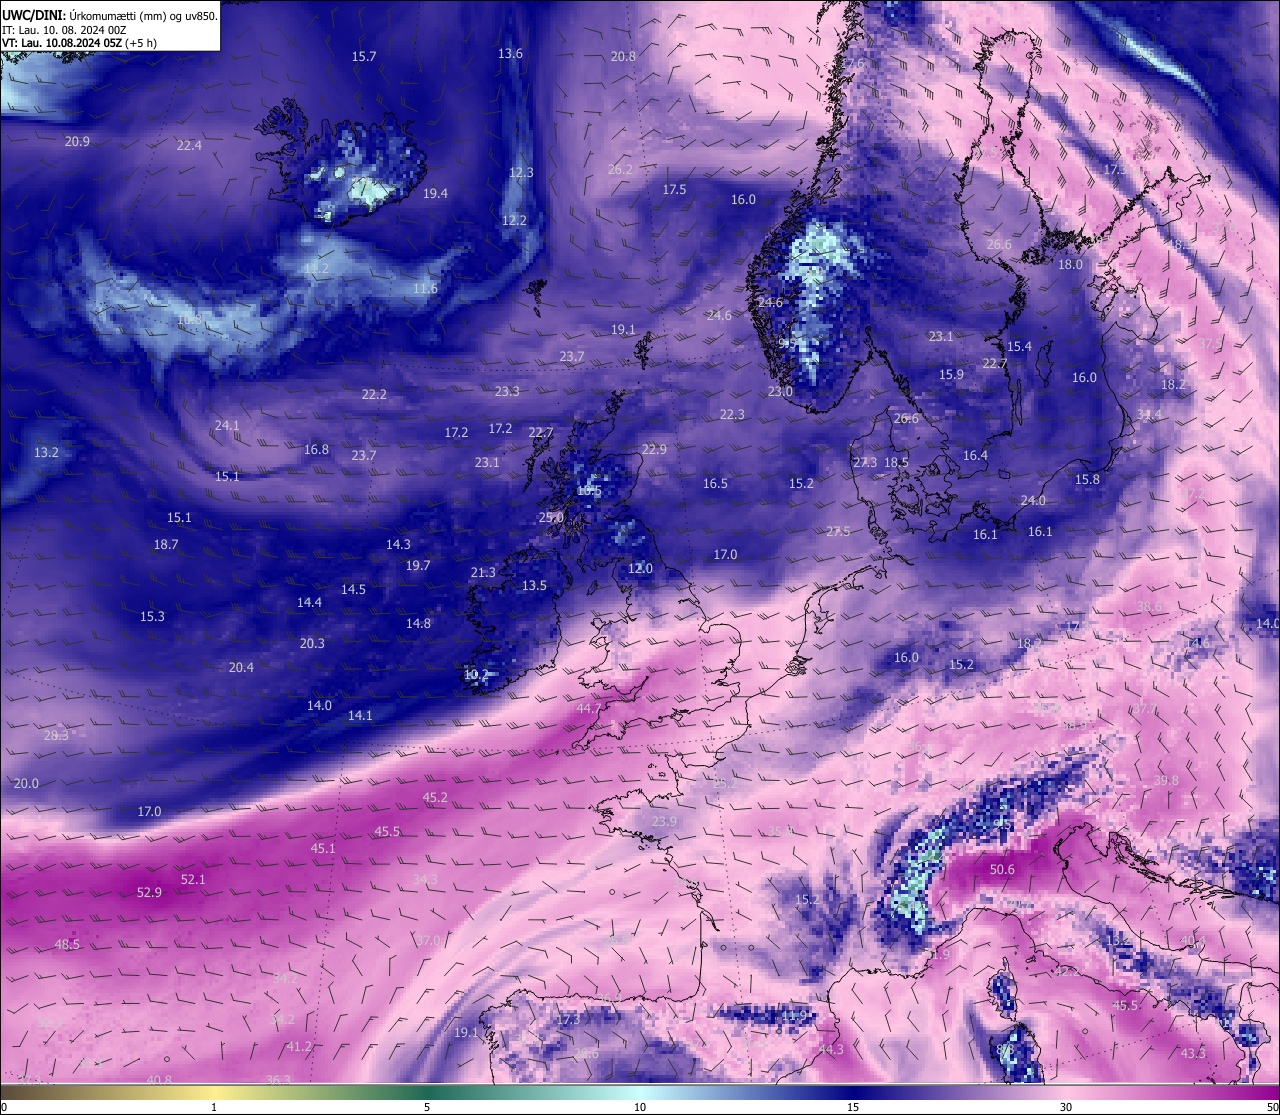Click the 23.3 value north of Scotland

pyautogui.click(x=507, y=392)
